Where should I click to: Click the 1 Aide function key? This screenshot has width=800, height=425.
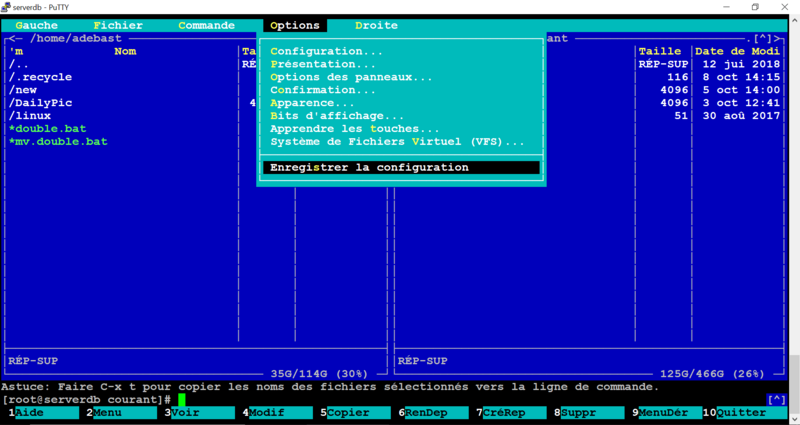click(x=43, y=413)
